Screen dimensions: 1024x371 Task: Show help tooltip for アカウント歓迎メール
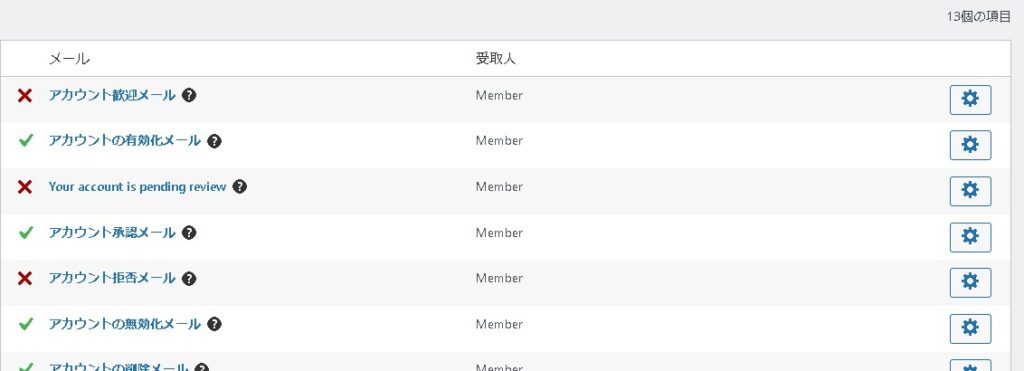coord(189,95)
